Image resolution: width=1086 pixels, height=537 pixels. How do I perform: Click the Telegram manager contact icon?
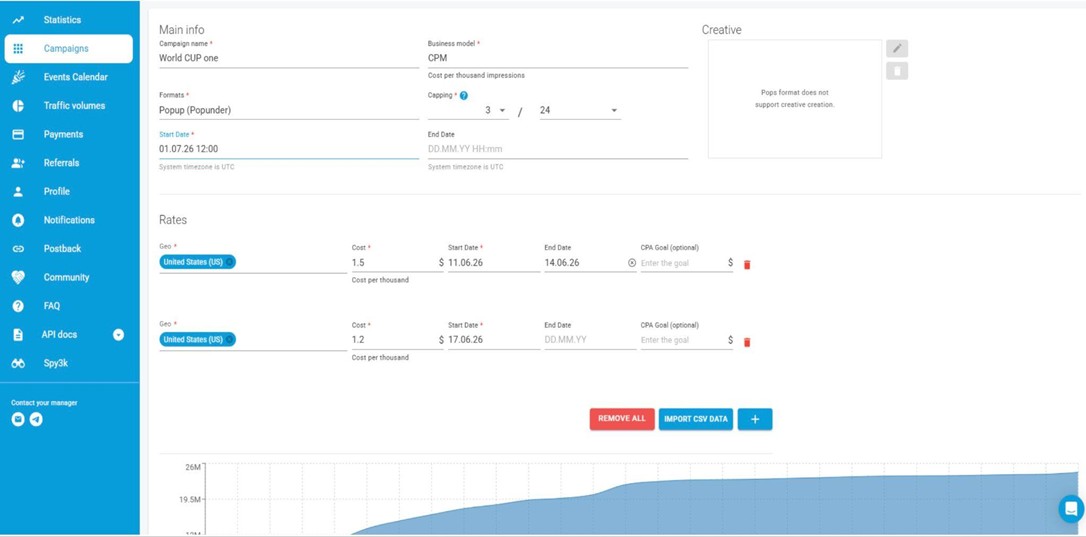pos(36,419)
